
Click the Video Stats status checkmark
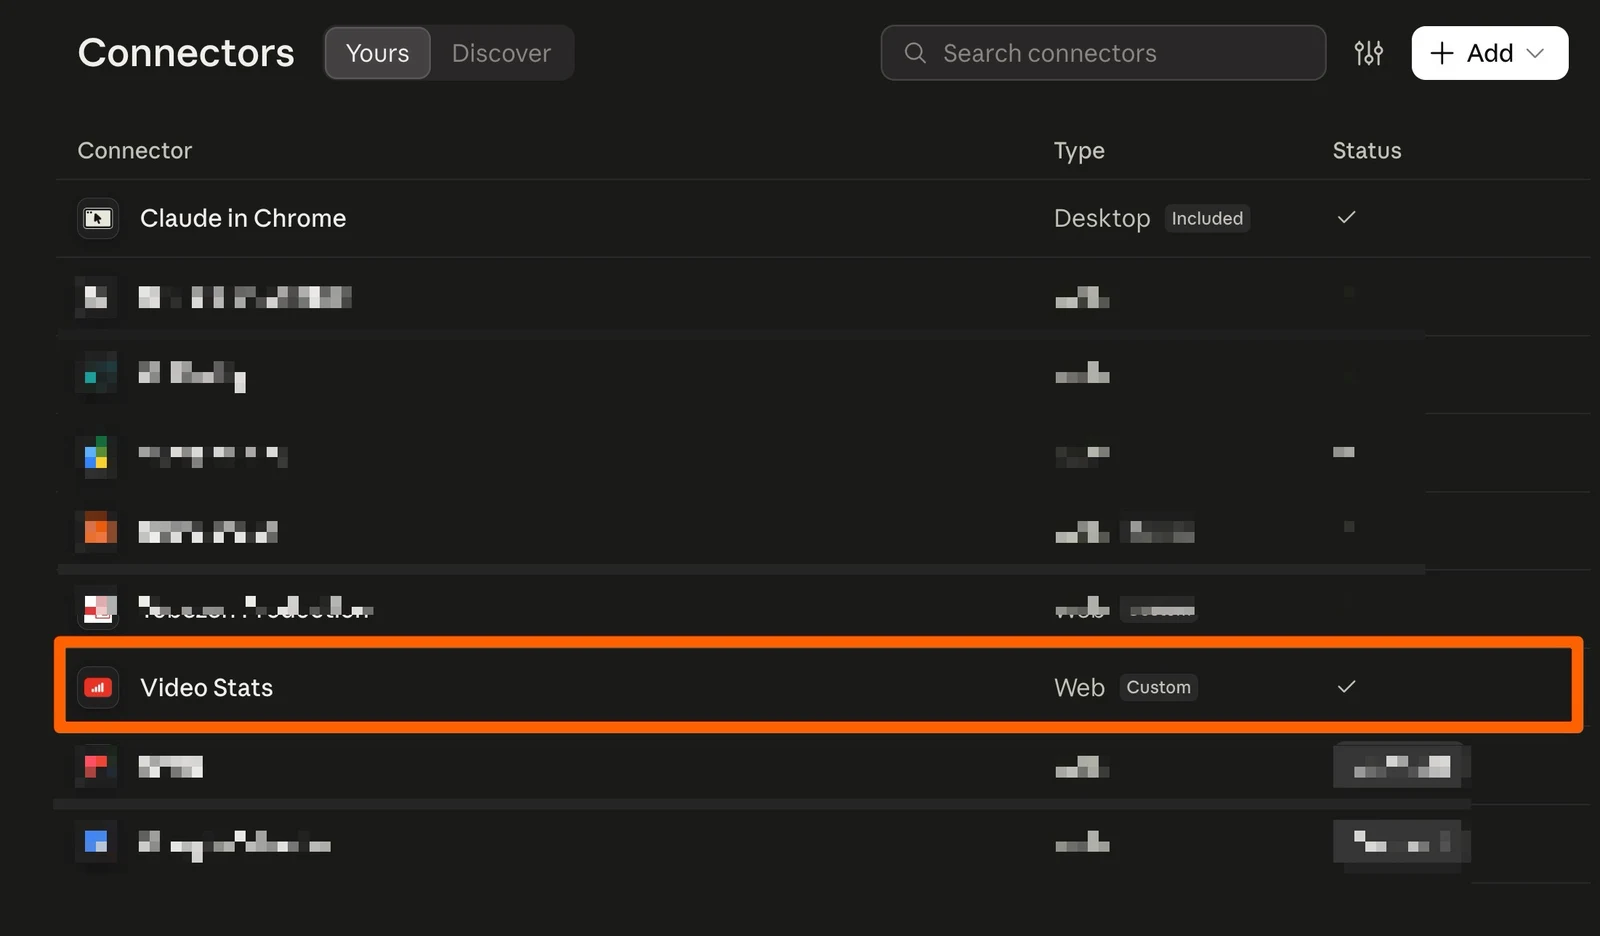[x=1347, y=686]
